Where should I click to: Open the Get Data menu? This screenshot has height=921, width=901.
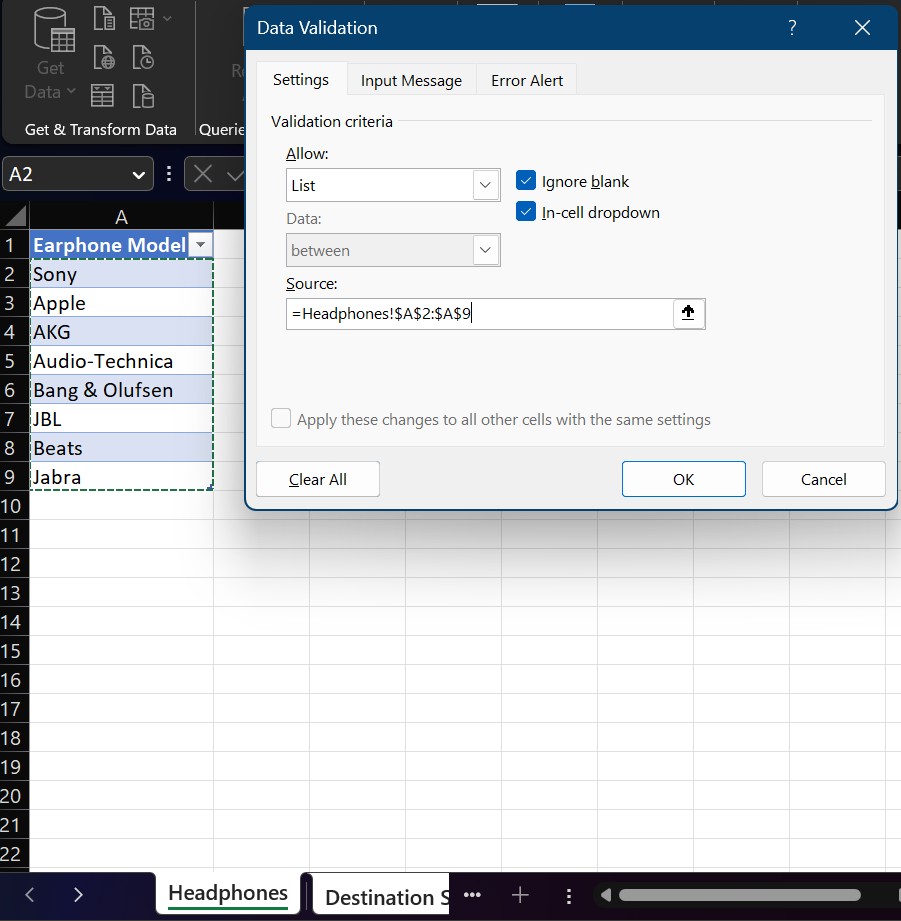pos(52,54)
